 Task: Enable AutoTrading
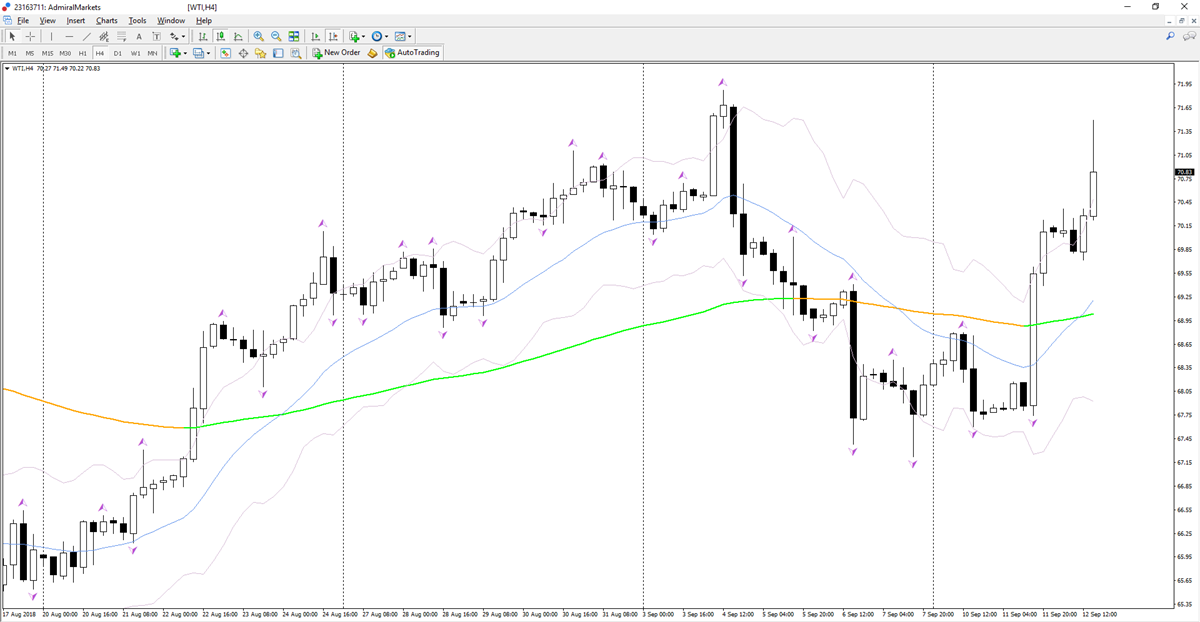pyautogui.click(x=412, y=53)
